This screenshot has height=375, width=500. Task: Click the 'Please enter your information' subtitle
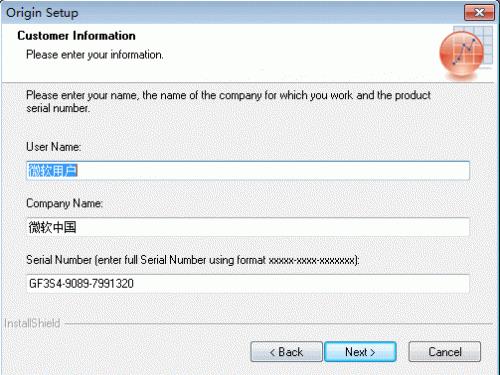tap(95, 54)
